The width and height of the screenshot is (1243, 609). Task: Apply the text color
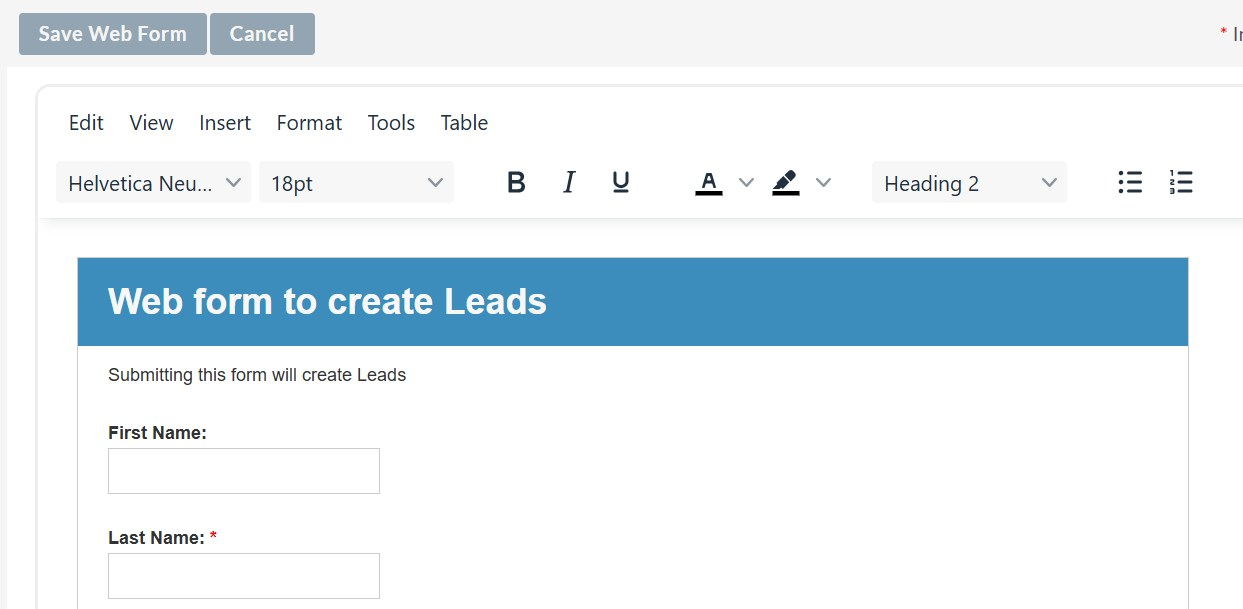coord(709,182)
